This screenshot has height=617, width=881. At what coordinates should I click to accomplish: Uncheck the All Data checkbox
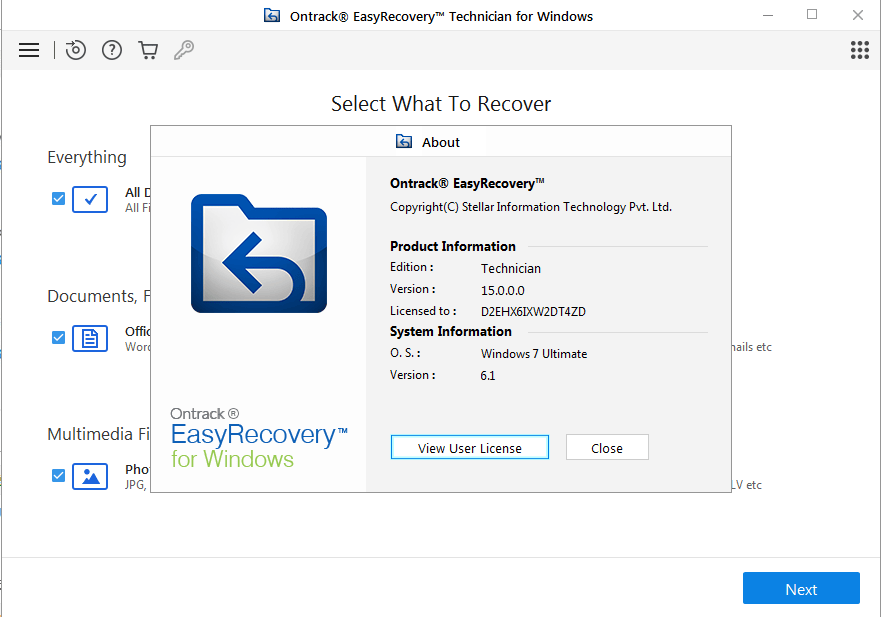pyautogui.click(x=58, y=199)
